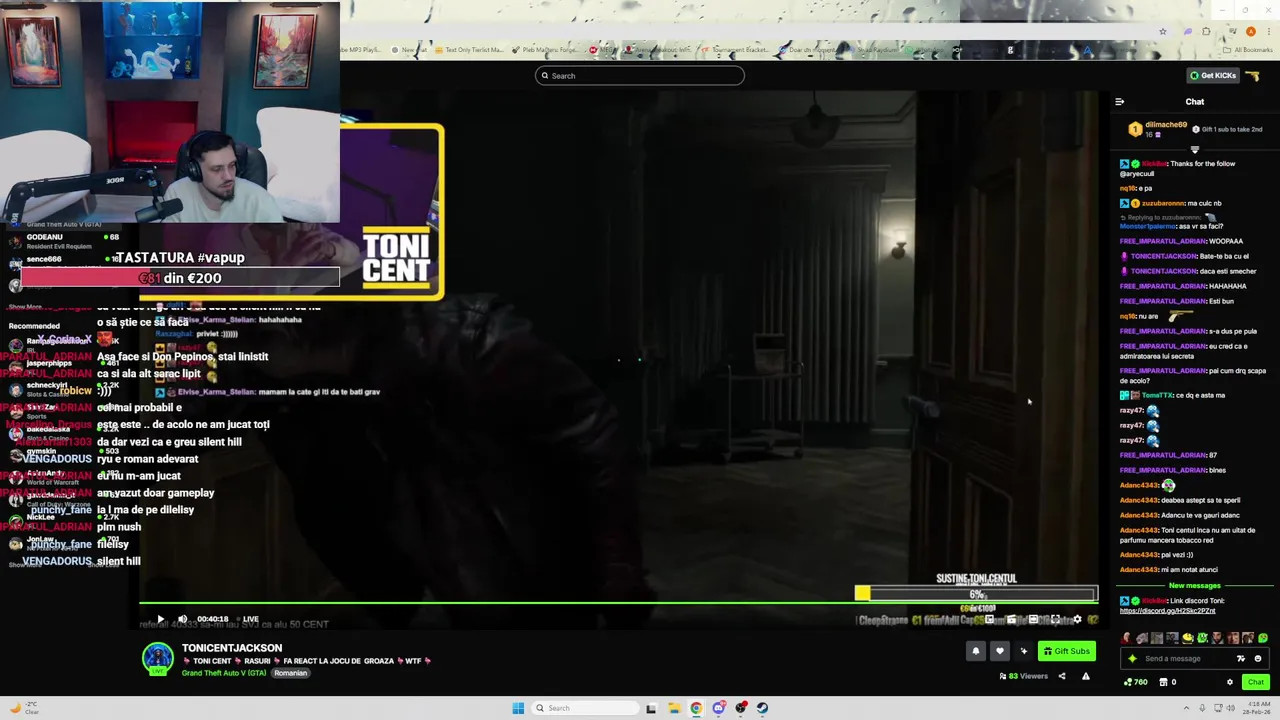Screen dimensions: 1280x720
Task: View the 760 channel points balance
Action: tap(1135, 682)
